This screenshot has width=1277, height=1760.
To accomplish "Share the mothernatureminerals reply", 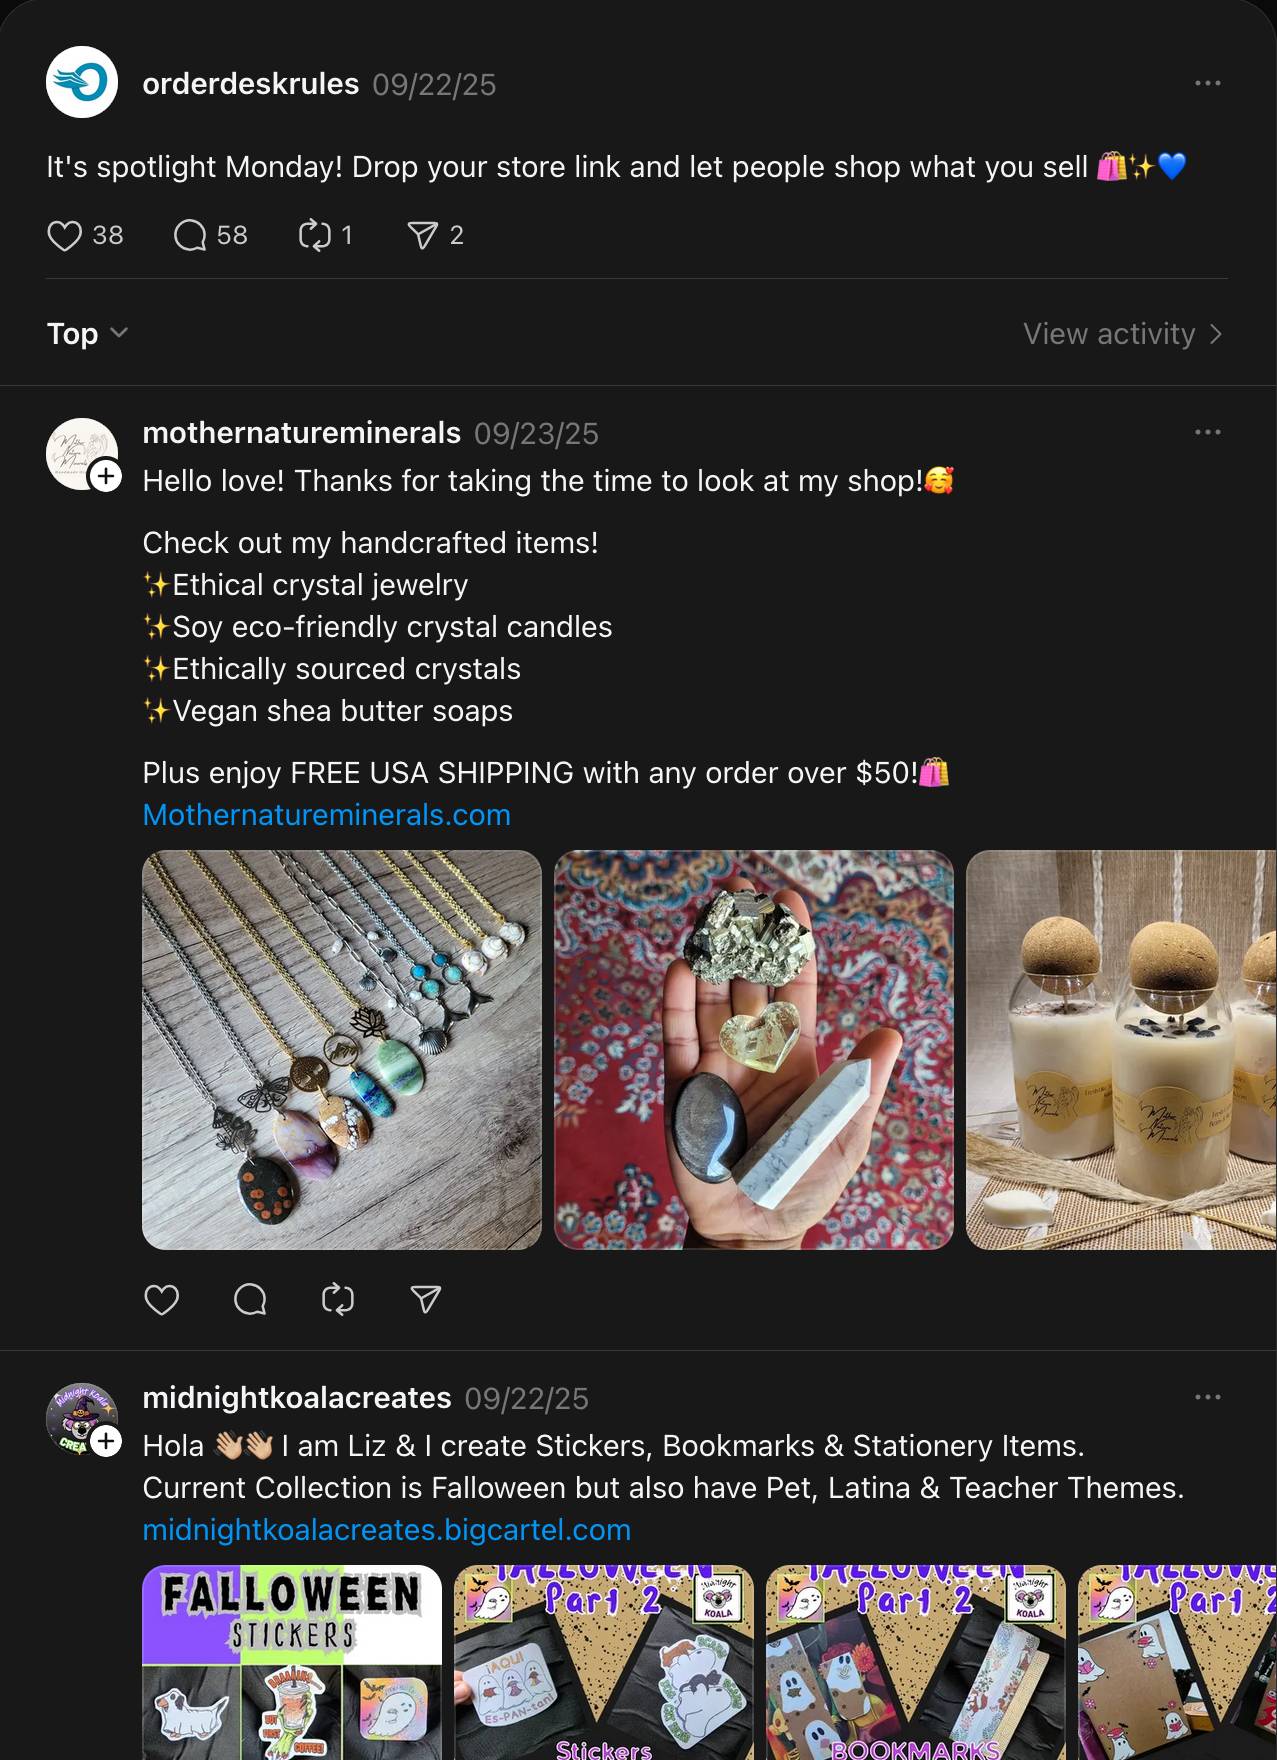I will [x=426, y=1299].
